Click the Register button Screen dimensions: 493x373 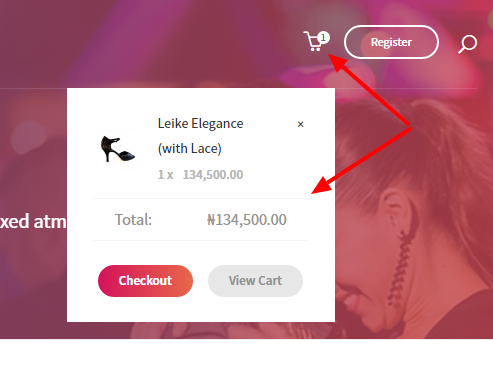pyautogui.click(x=391, y=42)
